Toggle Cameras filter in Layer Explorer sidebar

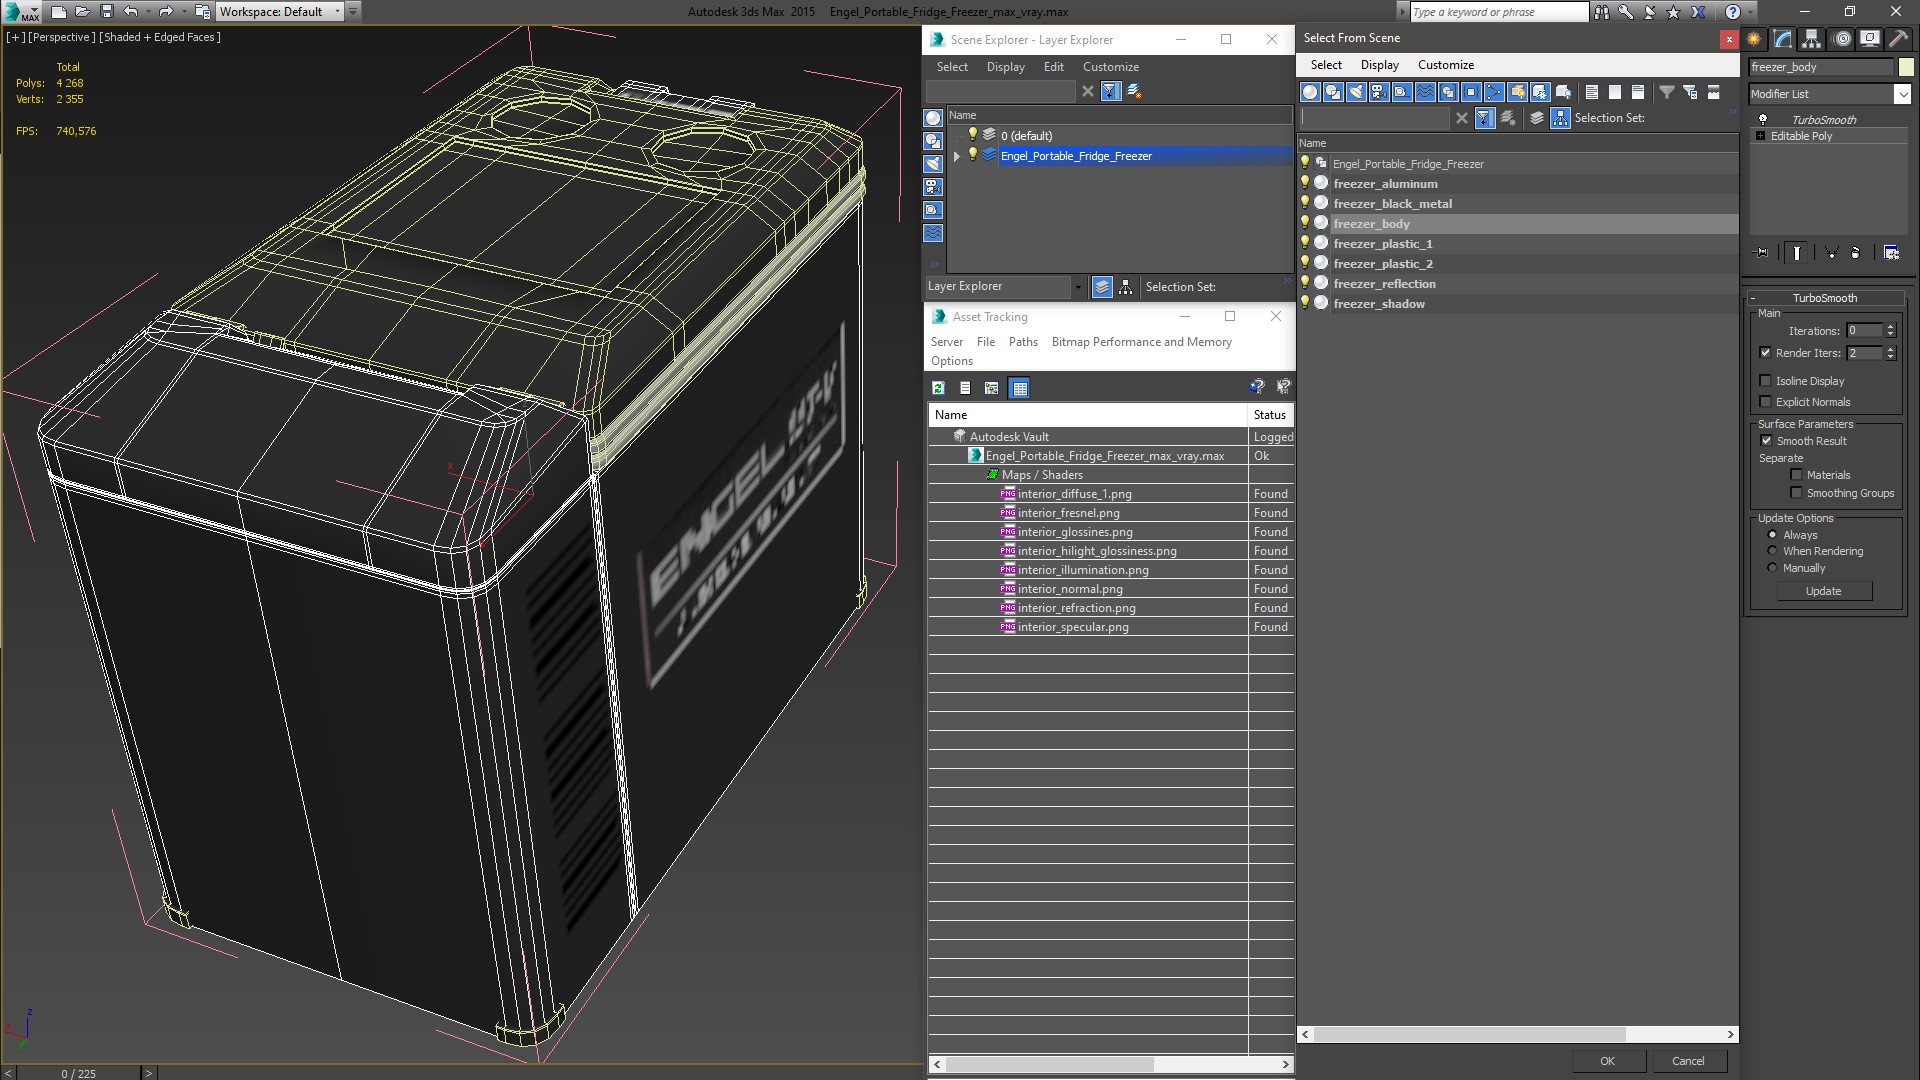933,187
